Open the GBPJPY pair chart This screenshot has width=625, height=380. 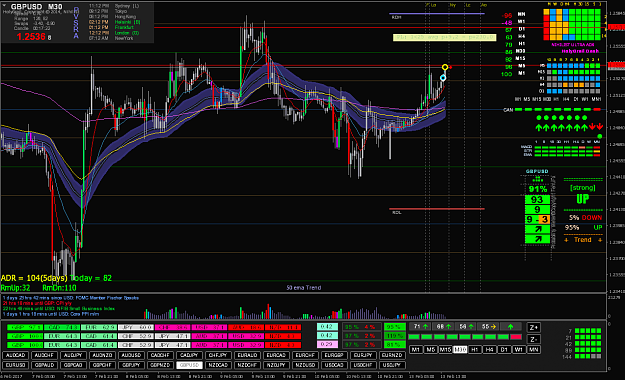pyautogui.click(x=131, y=365)
